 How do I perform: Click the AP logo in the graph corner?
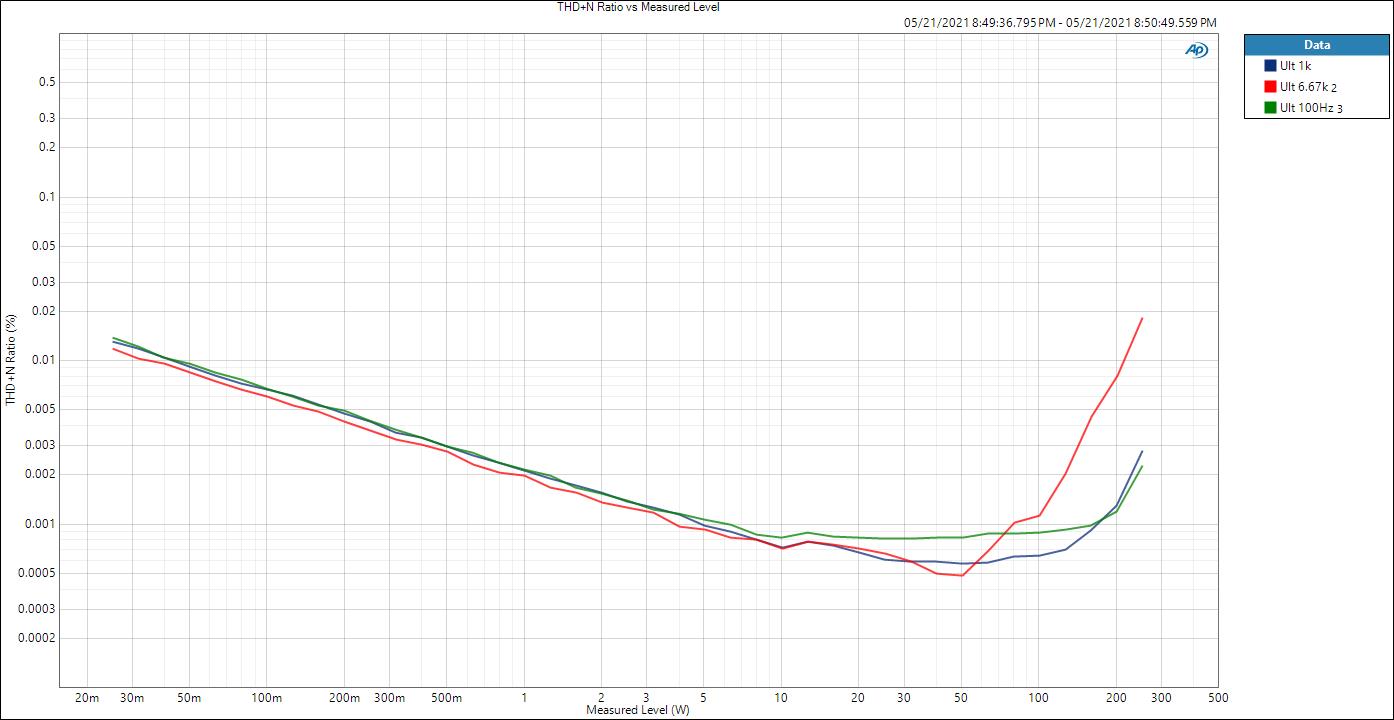1196,50
